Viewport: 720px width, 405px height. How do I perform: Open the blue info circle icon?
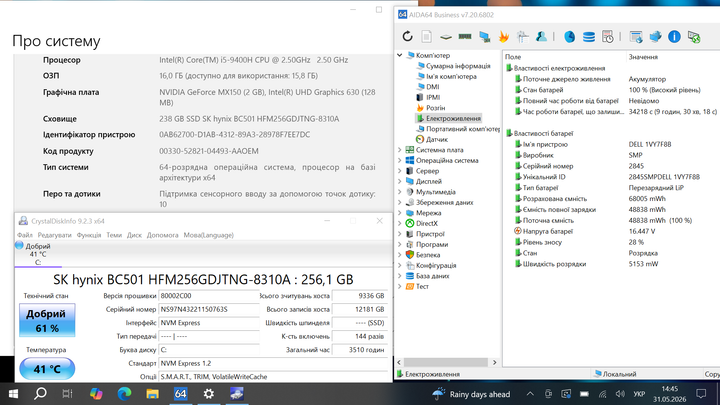click(674, 37)
